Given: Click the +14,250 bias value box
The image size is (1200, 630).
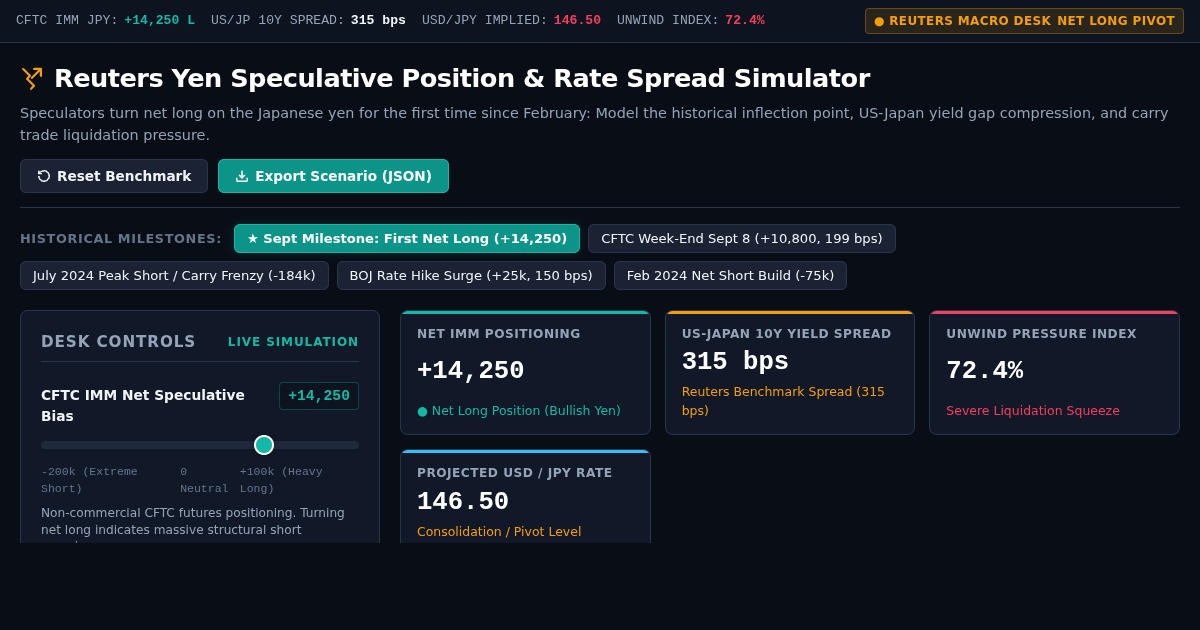Looking at the screenshot, I should coord(319,396).
